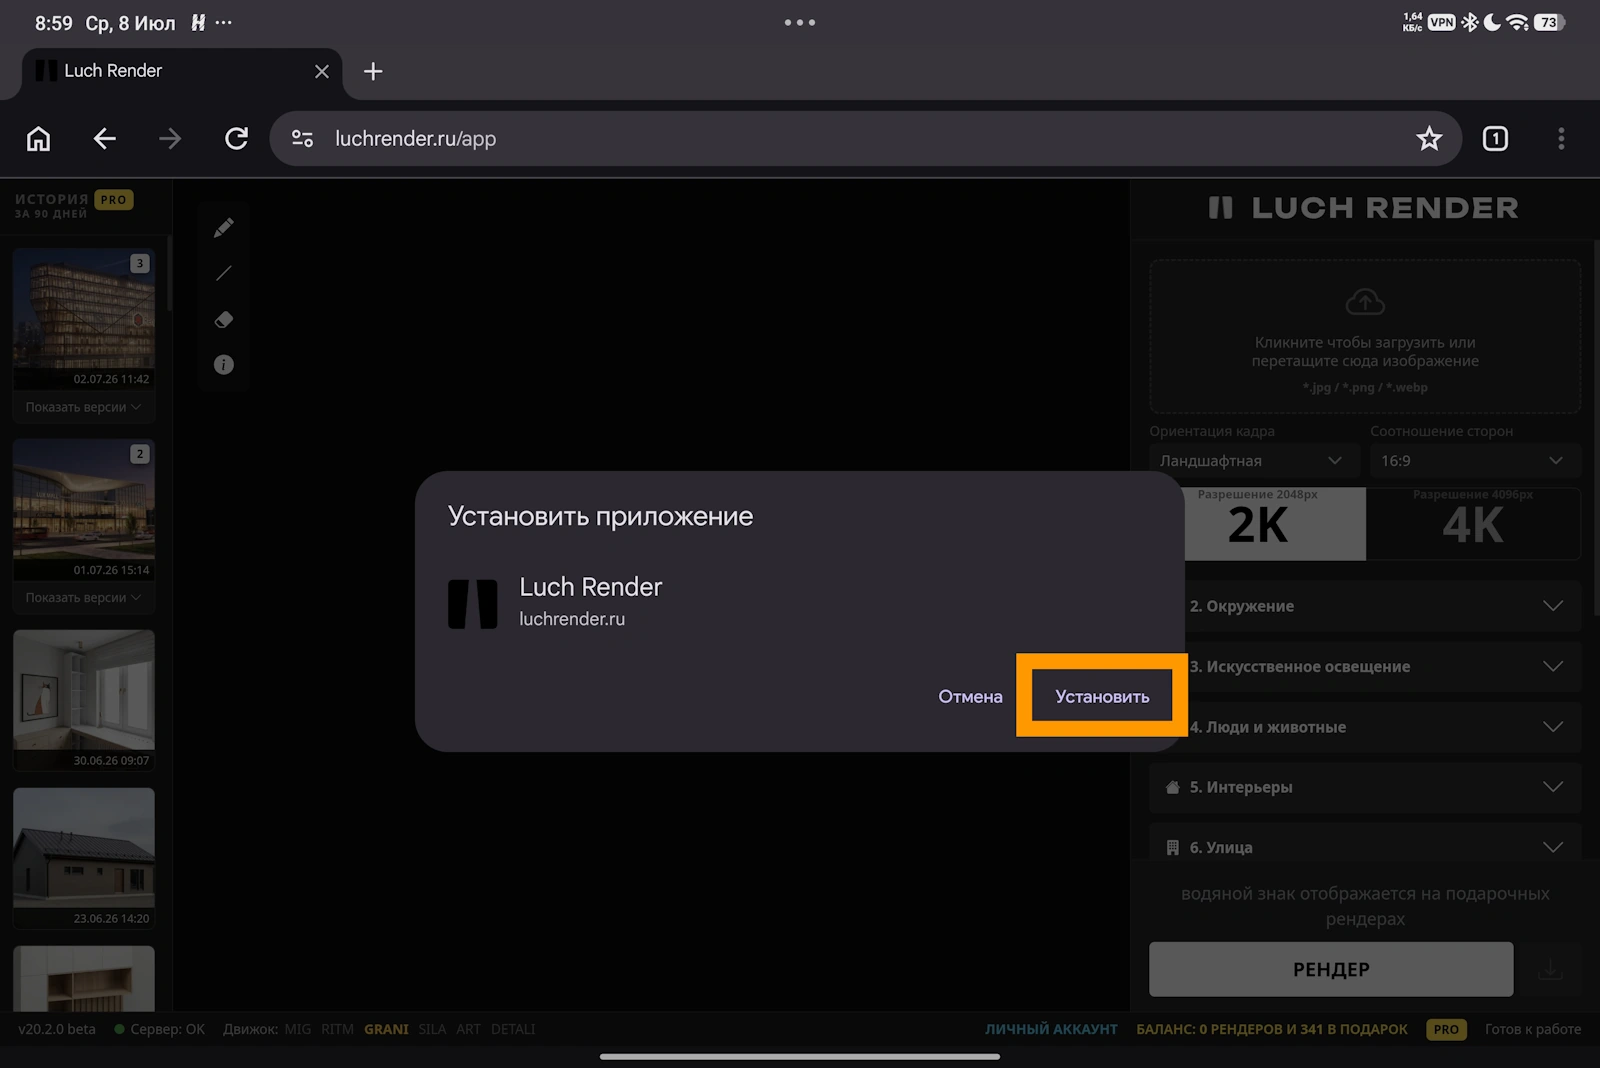1600x1068 pixels.
Task: Click the Luch Render app icon in dialog
Action: (x=473, y=604)
